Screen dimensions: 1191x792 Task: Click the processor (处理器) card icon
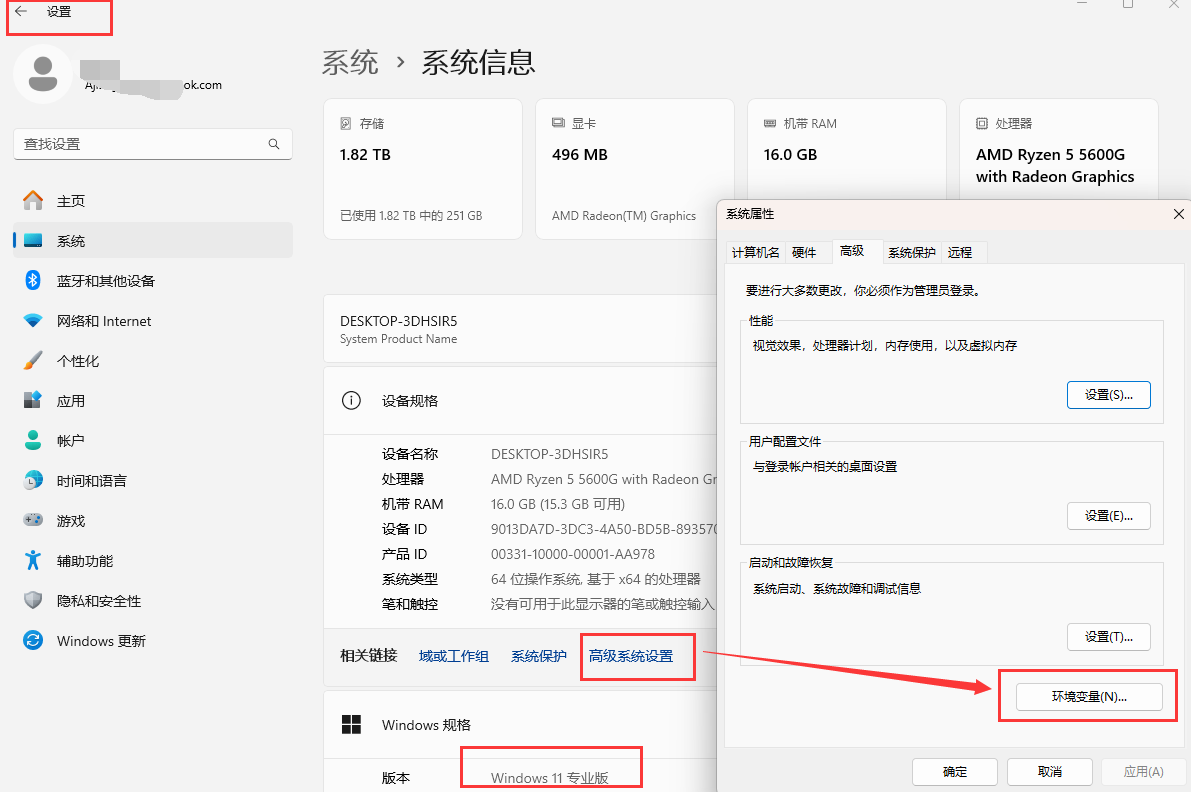[x=982, y=123]
